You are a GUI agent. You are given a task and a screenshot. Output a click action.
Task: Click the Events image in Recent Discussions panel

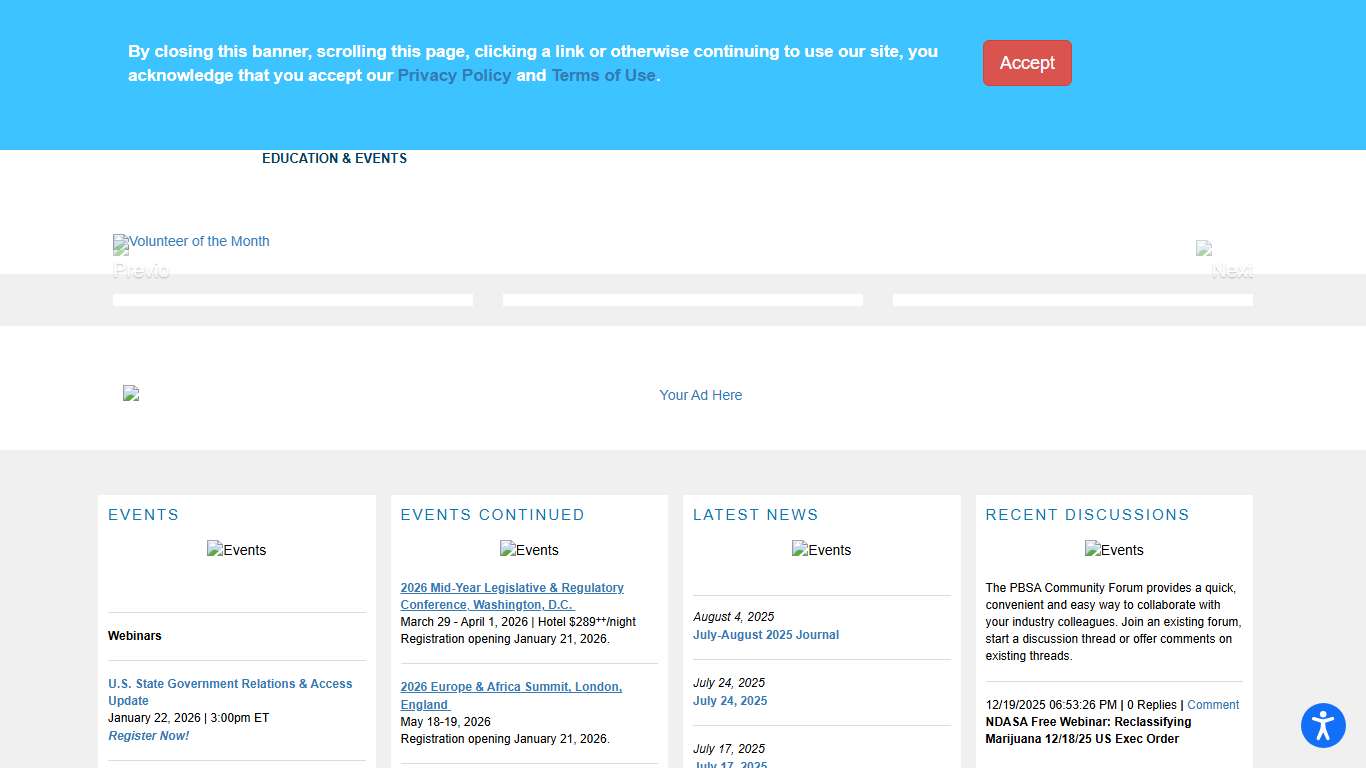tap(1114, 549)
